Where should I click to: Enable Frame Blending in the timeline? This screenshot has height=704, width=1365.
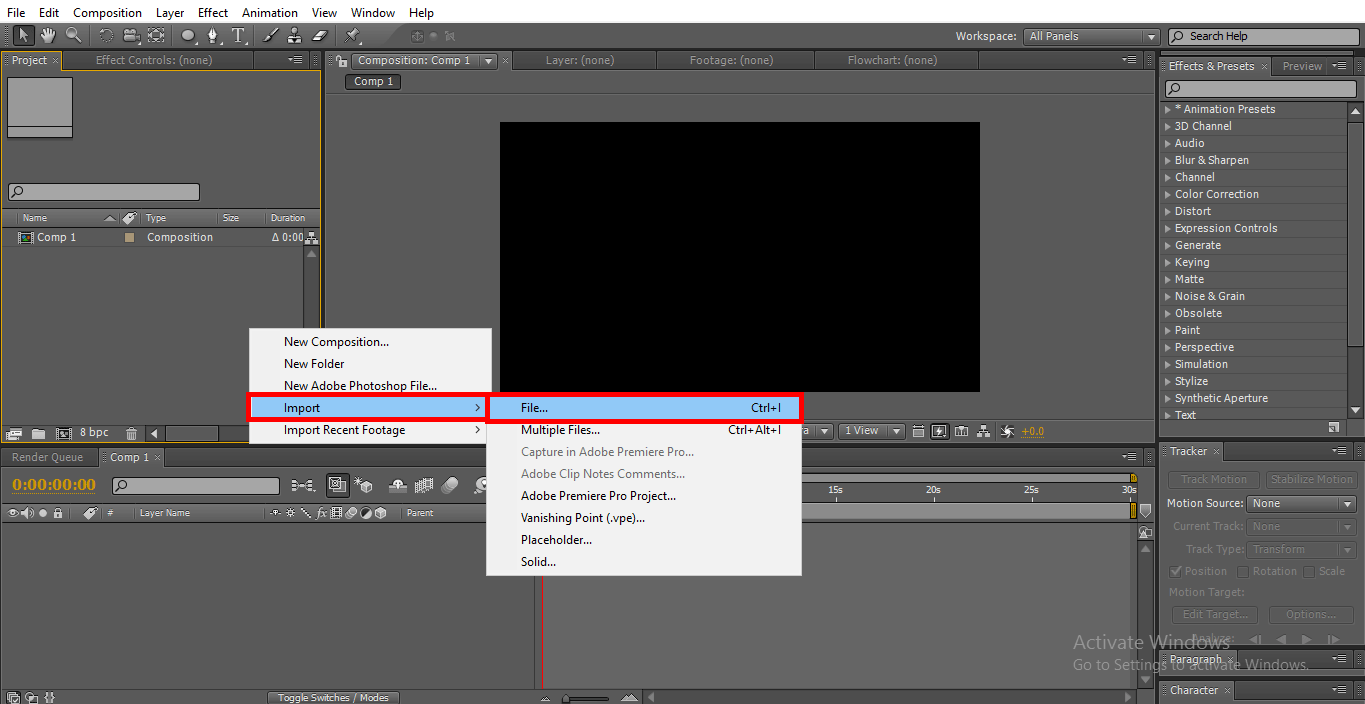click(423, 486)
